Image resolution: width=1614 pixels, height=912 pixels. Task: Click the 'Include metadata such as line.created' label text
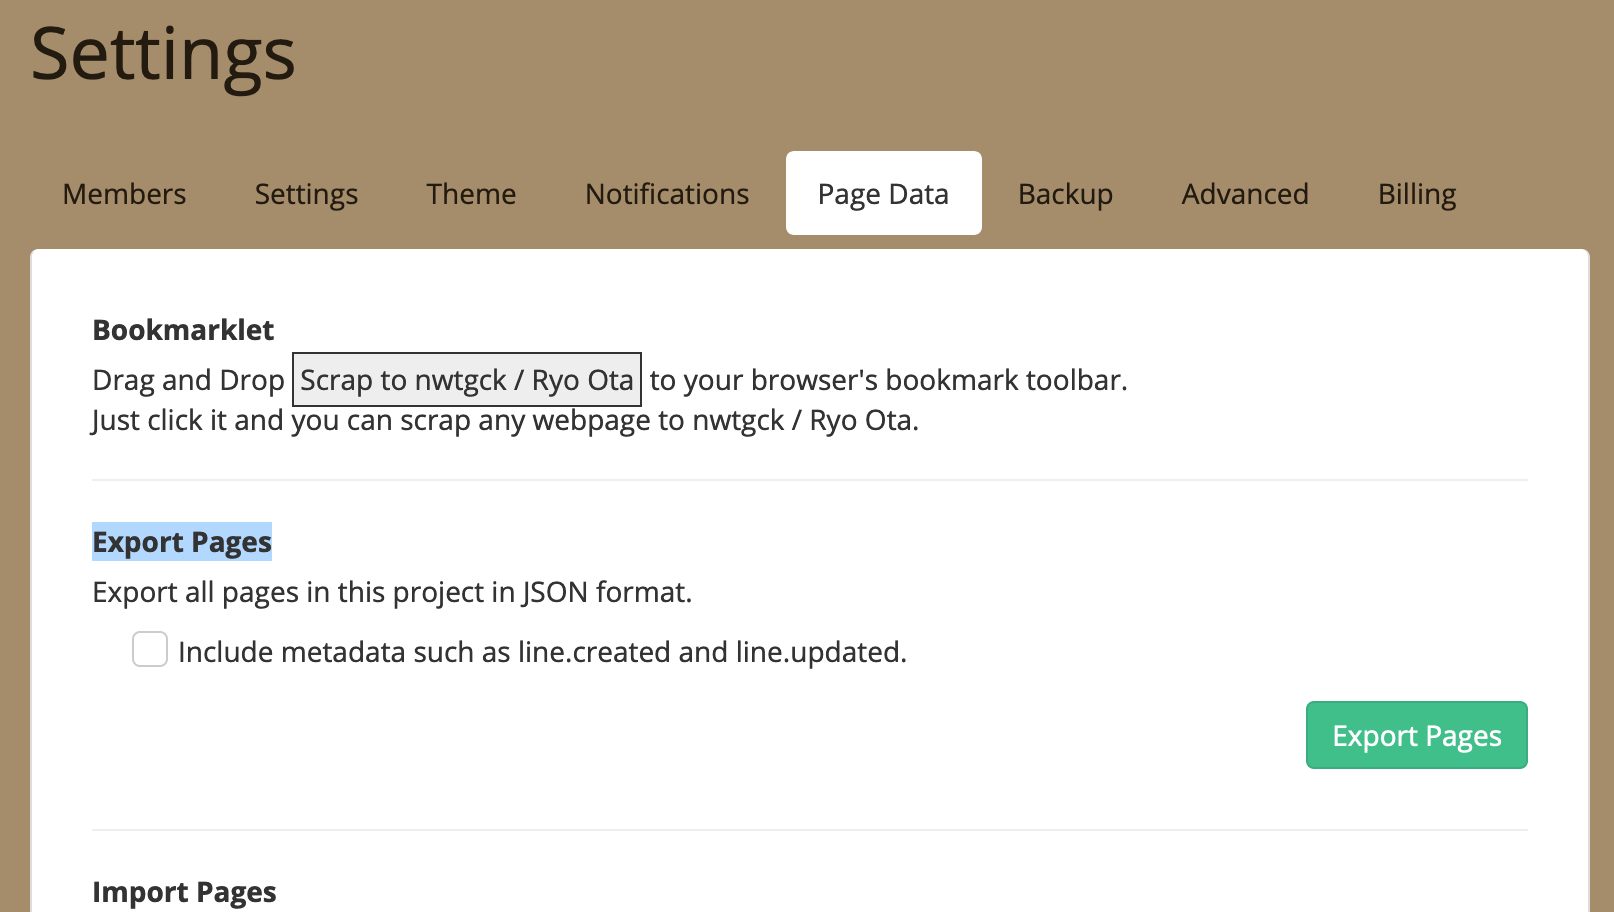click(x=542, y=652)
